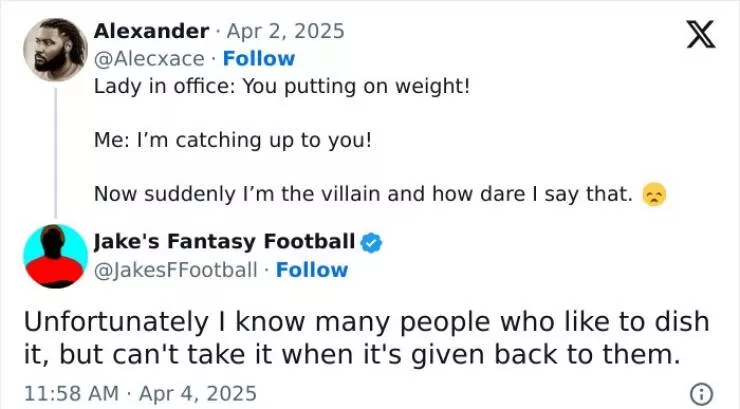This screenshot has height=409, width=740.
Task: Follow the @Alecxace account
Action: [x=259, y=58]
